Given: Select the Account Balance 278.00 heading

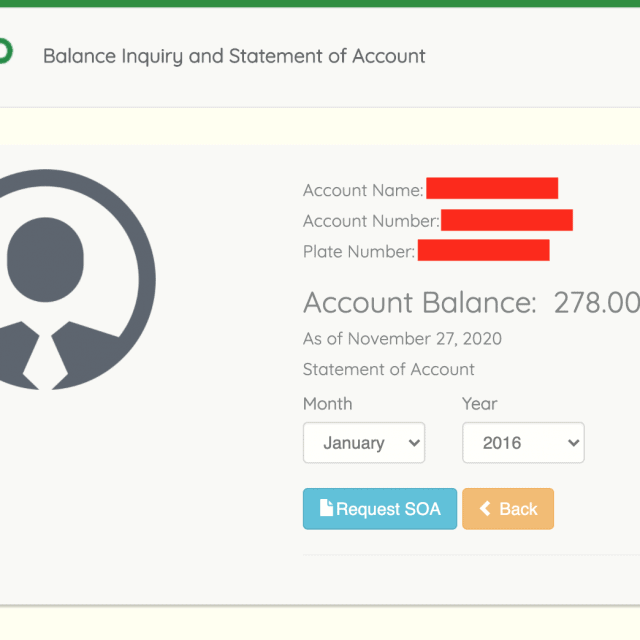Looking at the screenshot, I should point(470,302).
